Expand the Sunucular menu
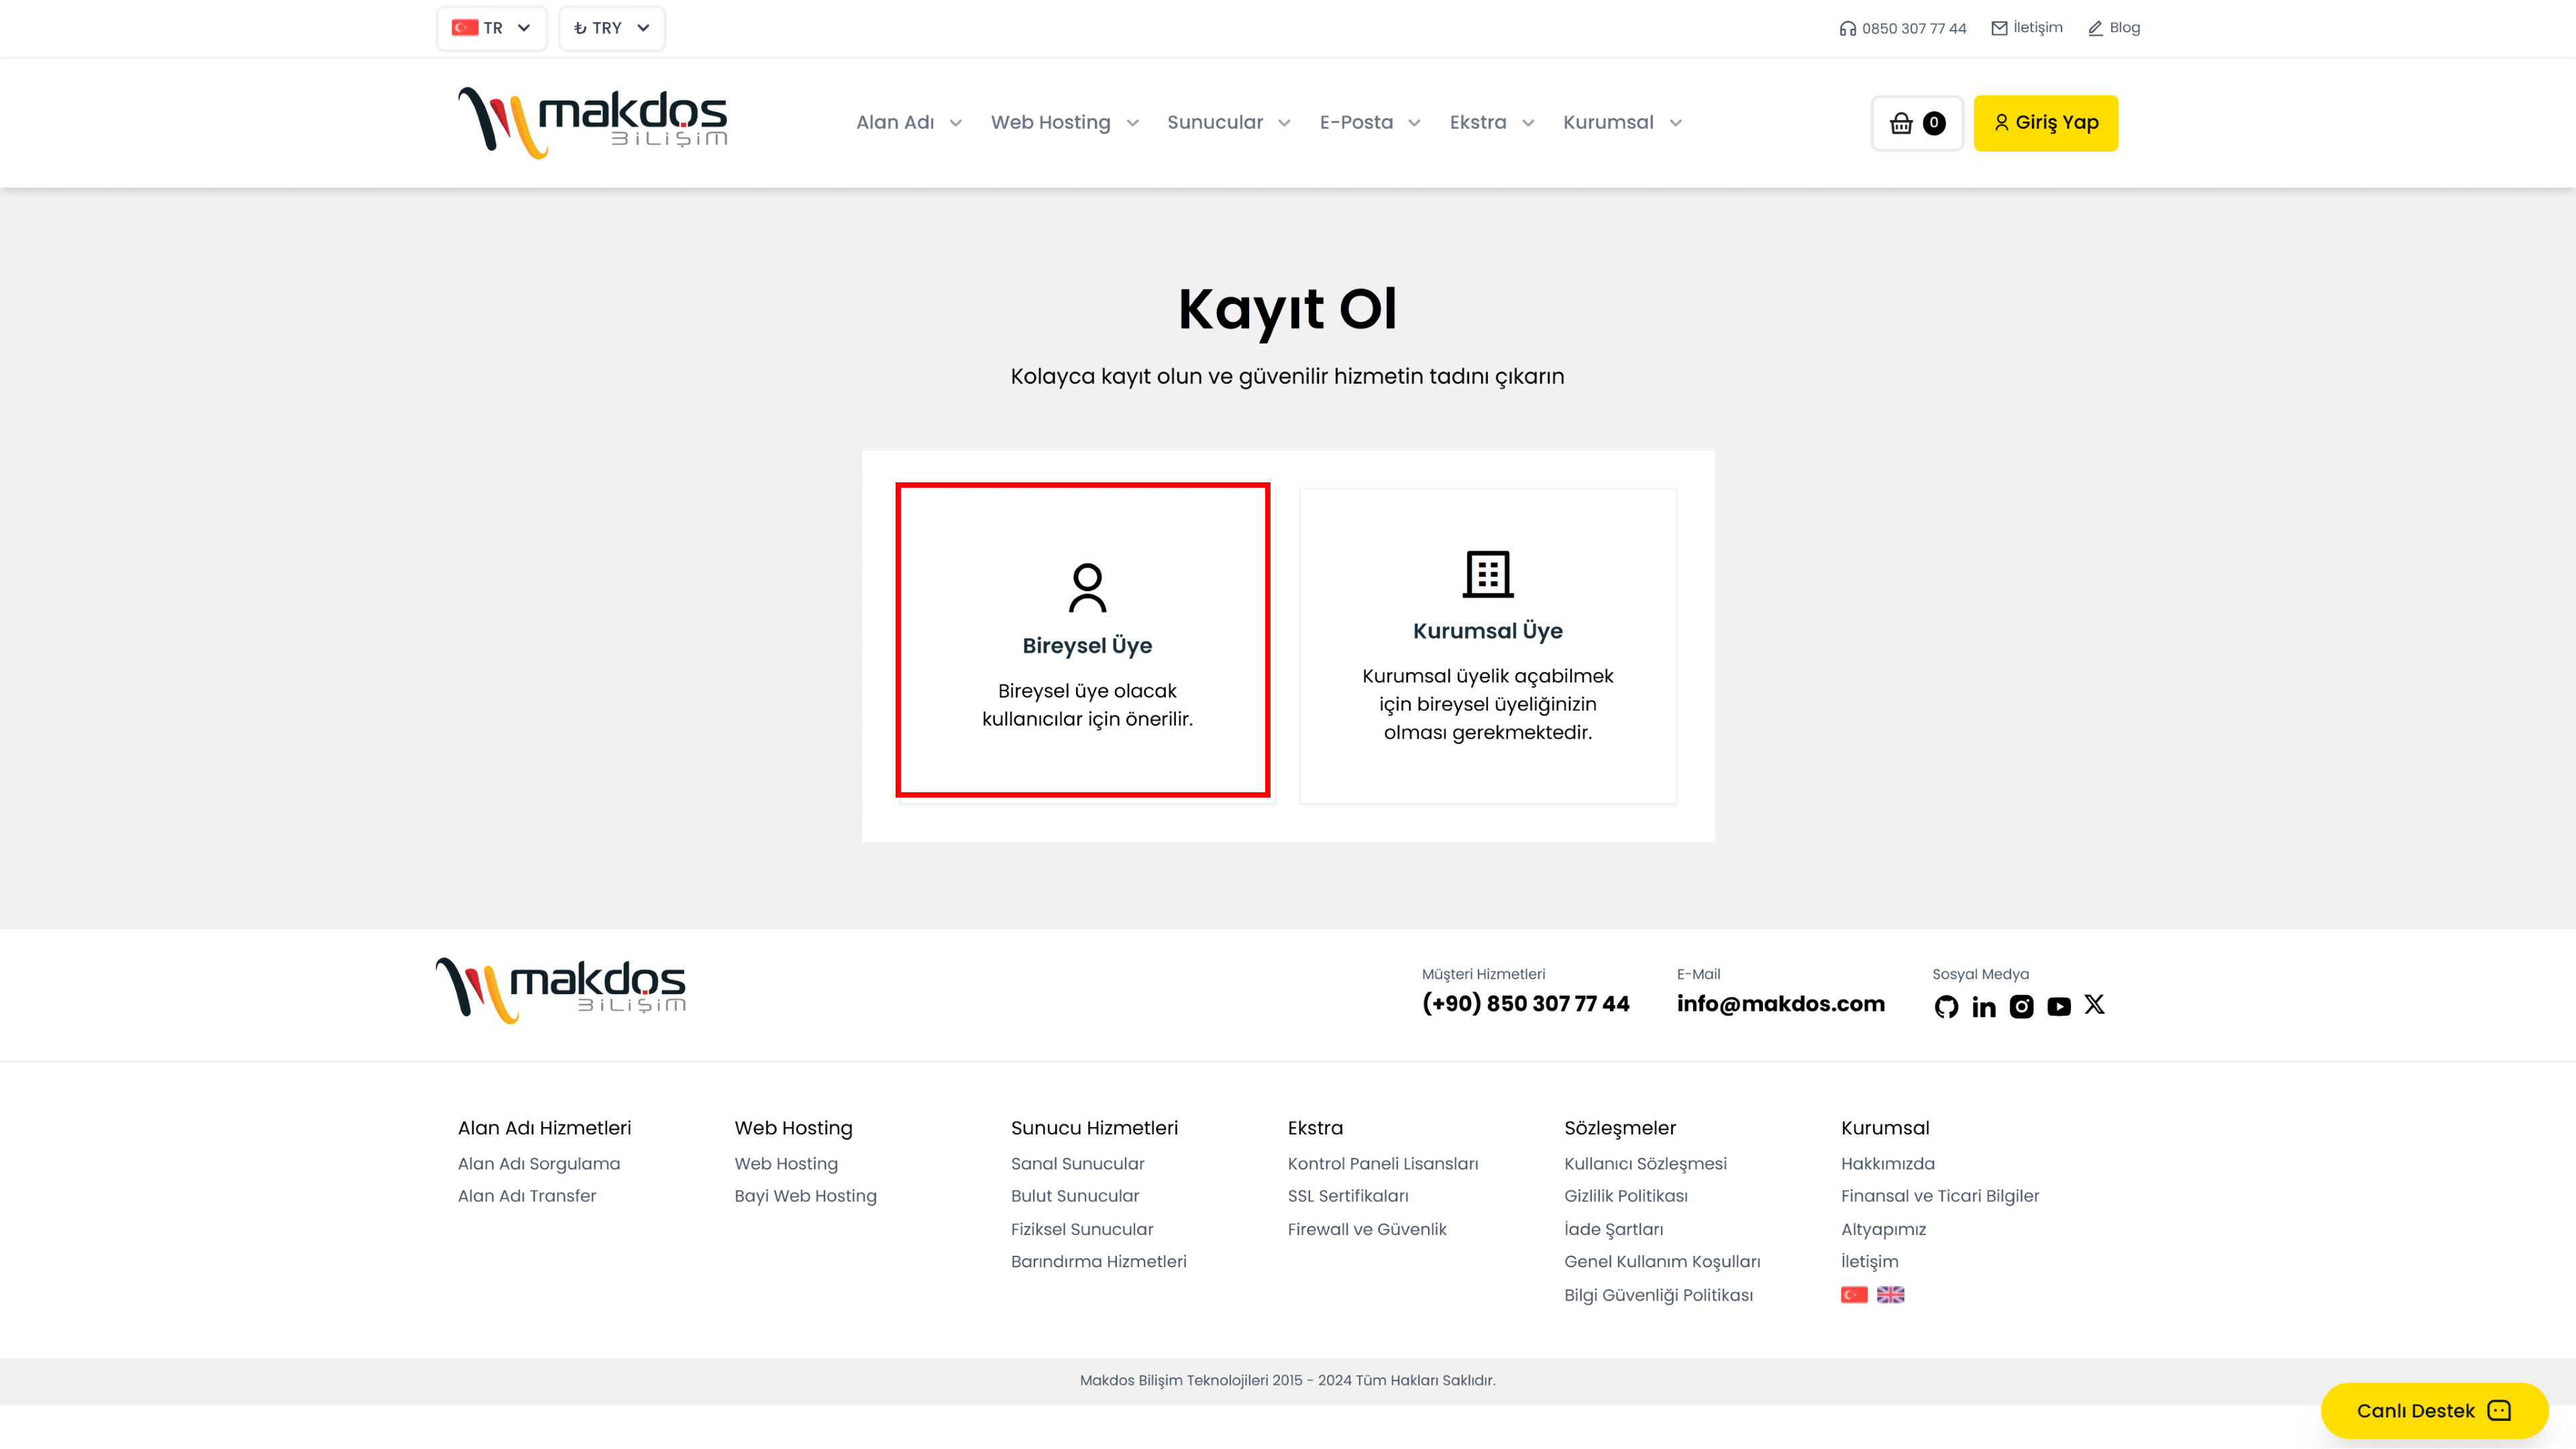This screenshot has height=1449, width=2576. 1229,122
